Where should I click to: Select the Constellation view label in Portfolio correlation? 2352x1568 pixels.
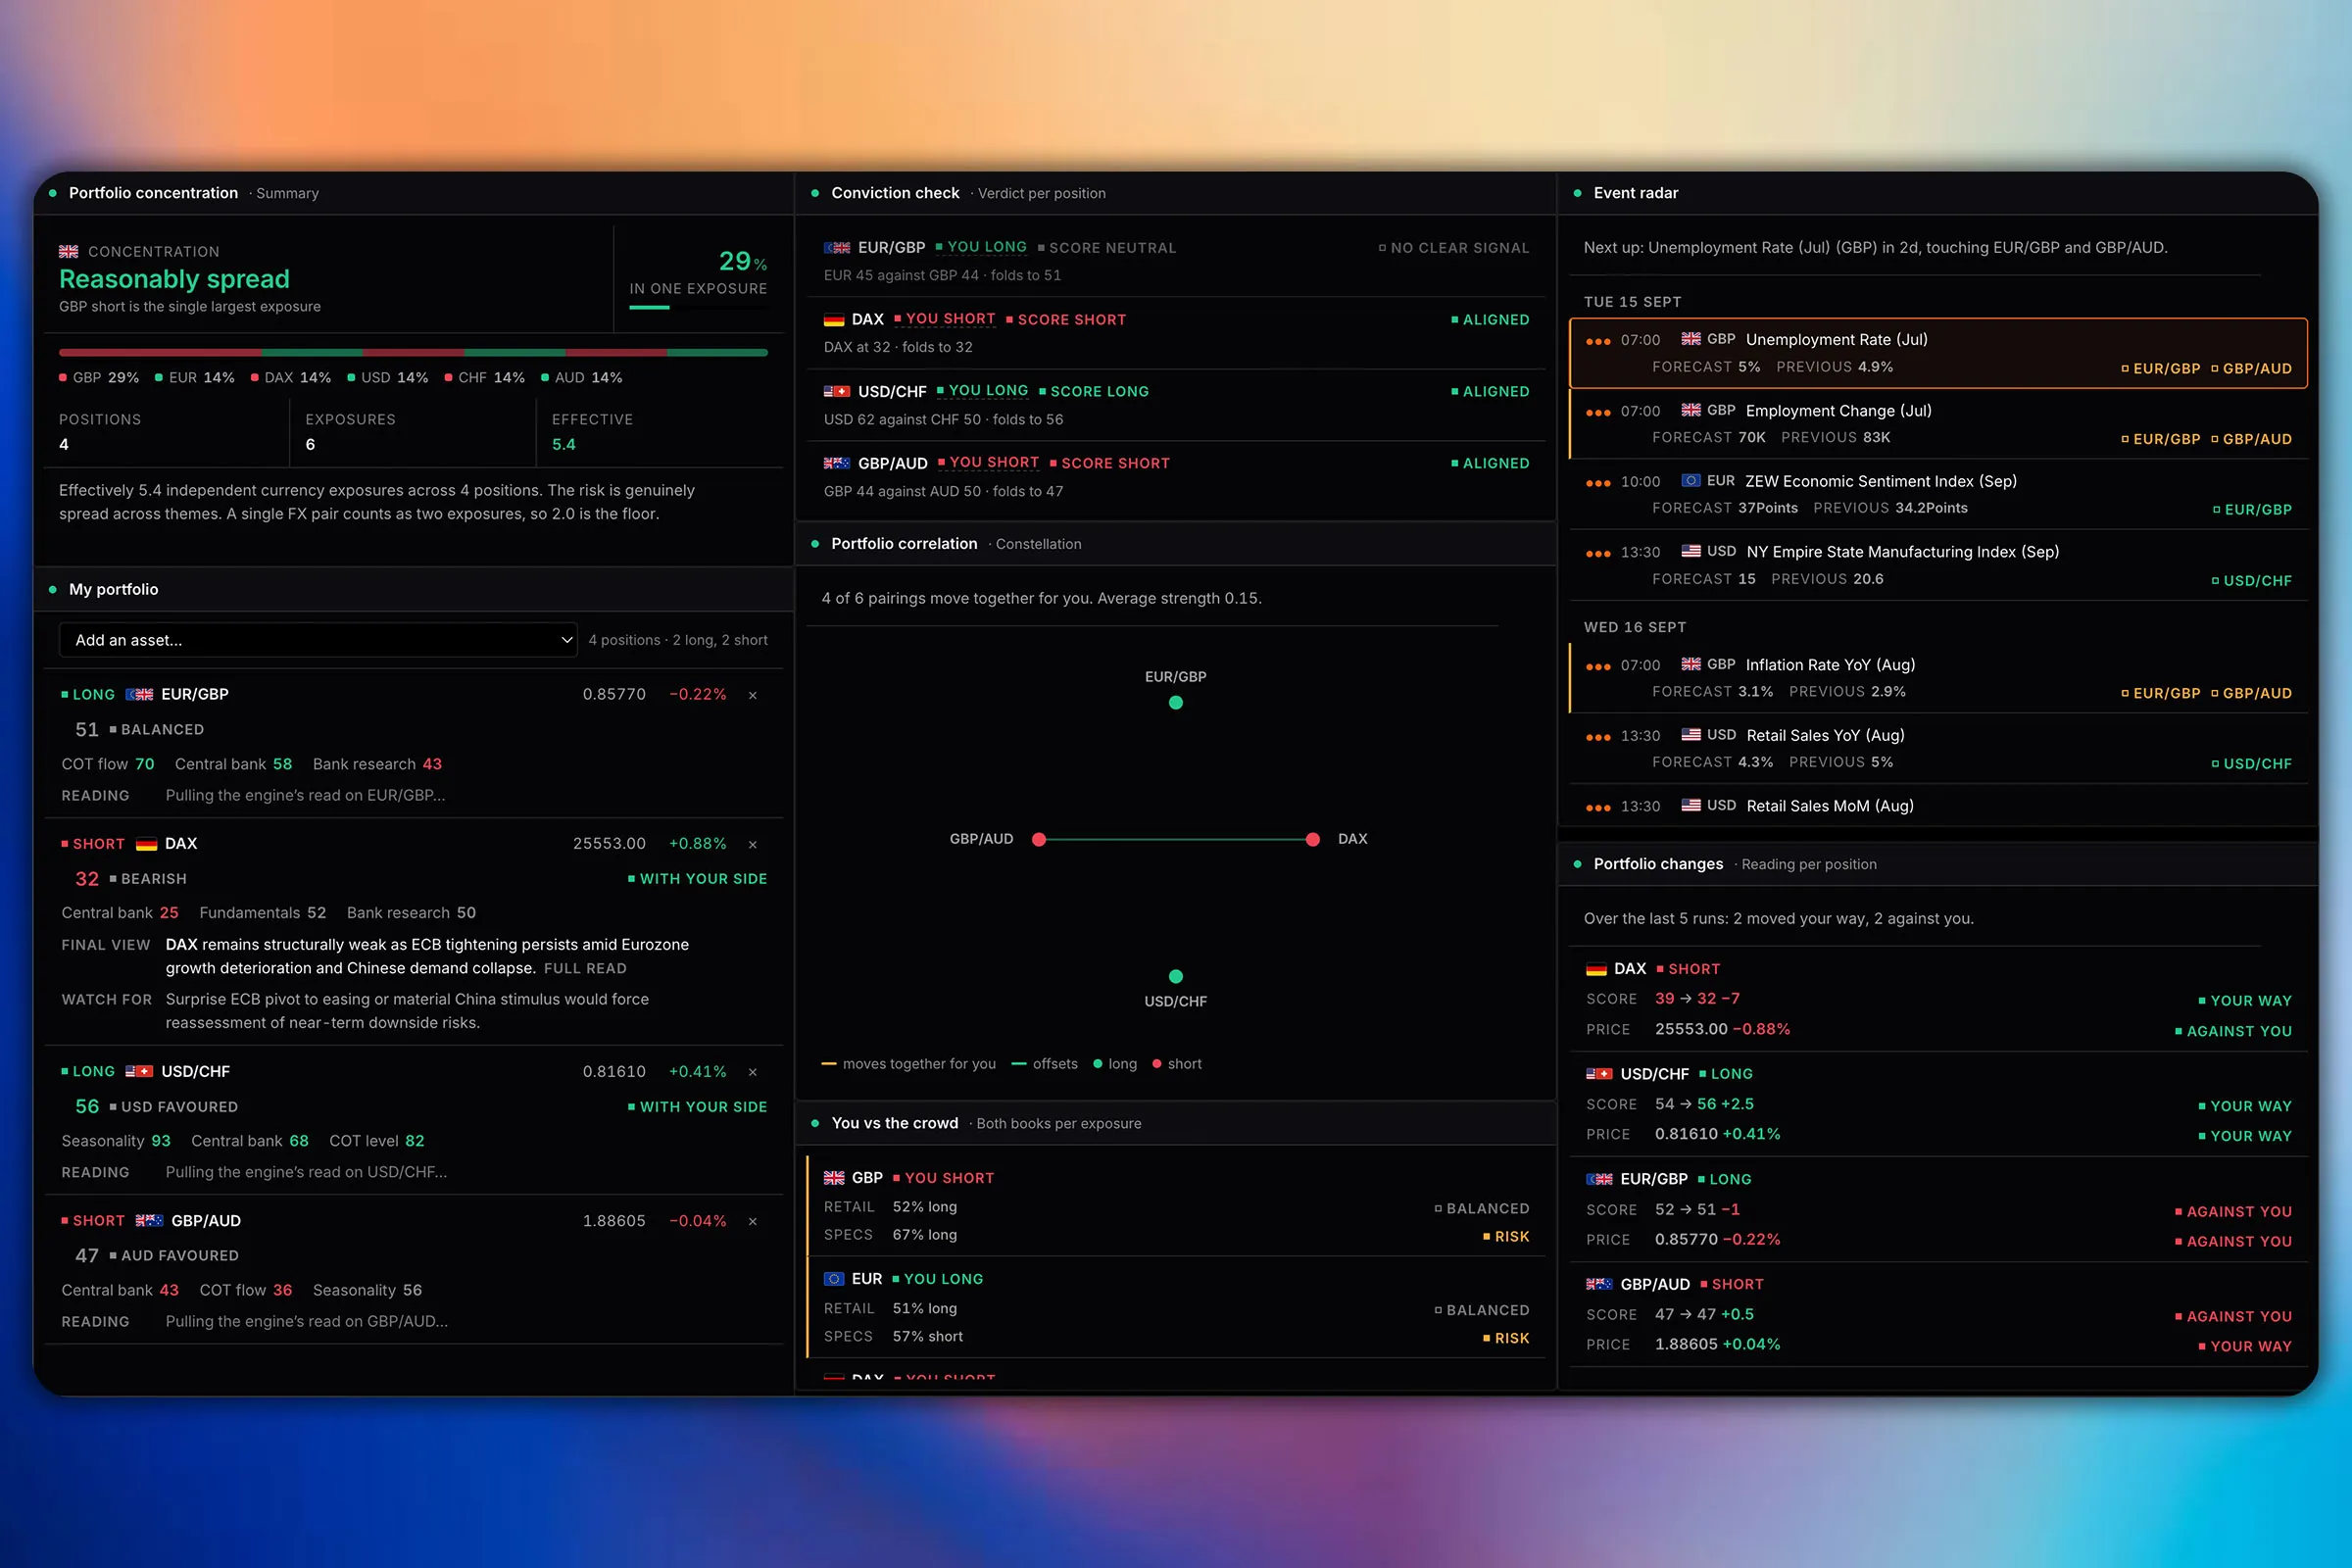(x=1038, y=544)
